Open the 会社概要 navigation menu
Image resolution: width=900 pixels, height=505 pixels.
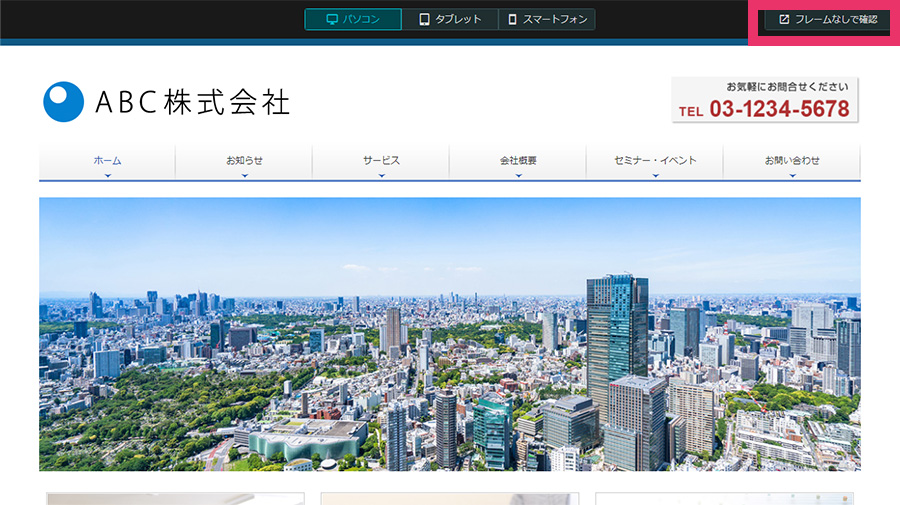tap(518, 162)
